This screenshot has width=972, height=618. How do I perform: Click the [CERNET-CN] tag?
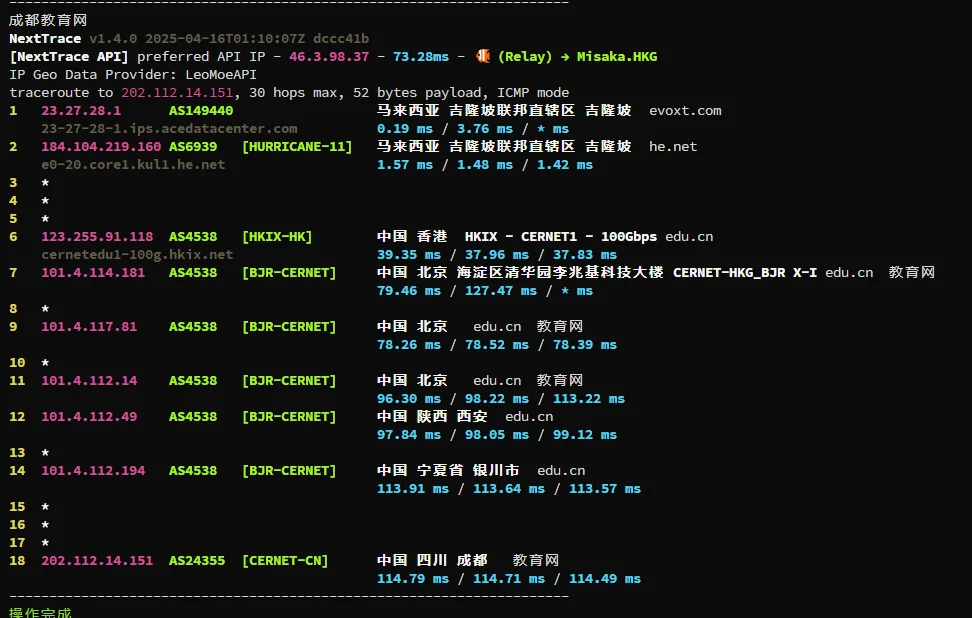coord(285,560)
